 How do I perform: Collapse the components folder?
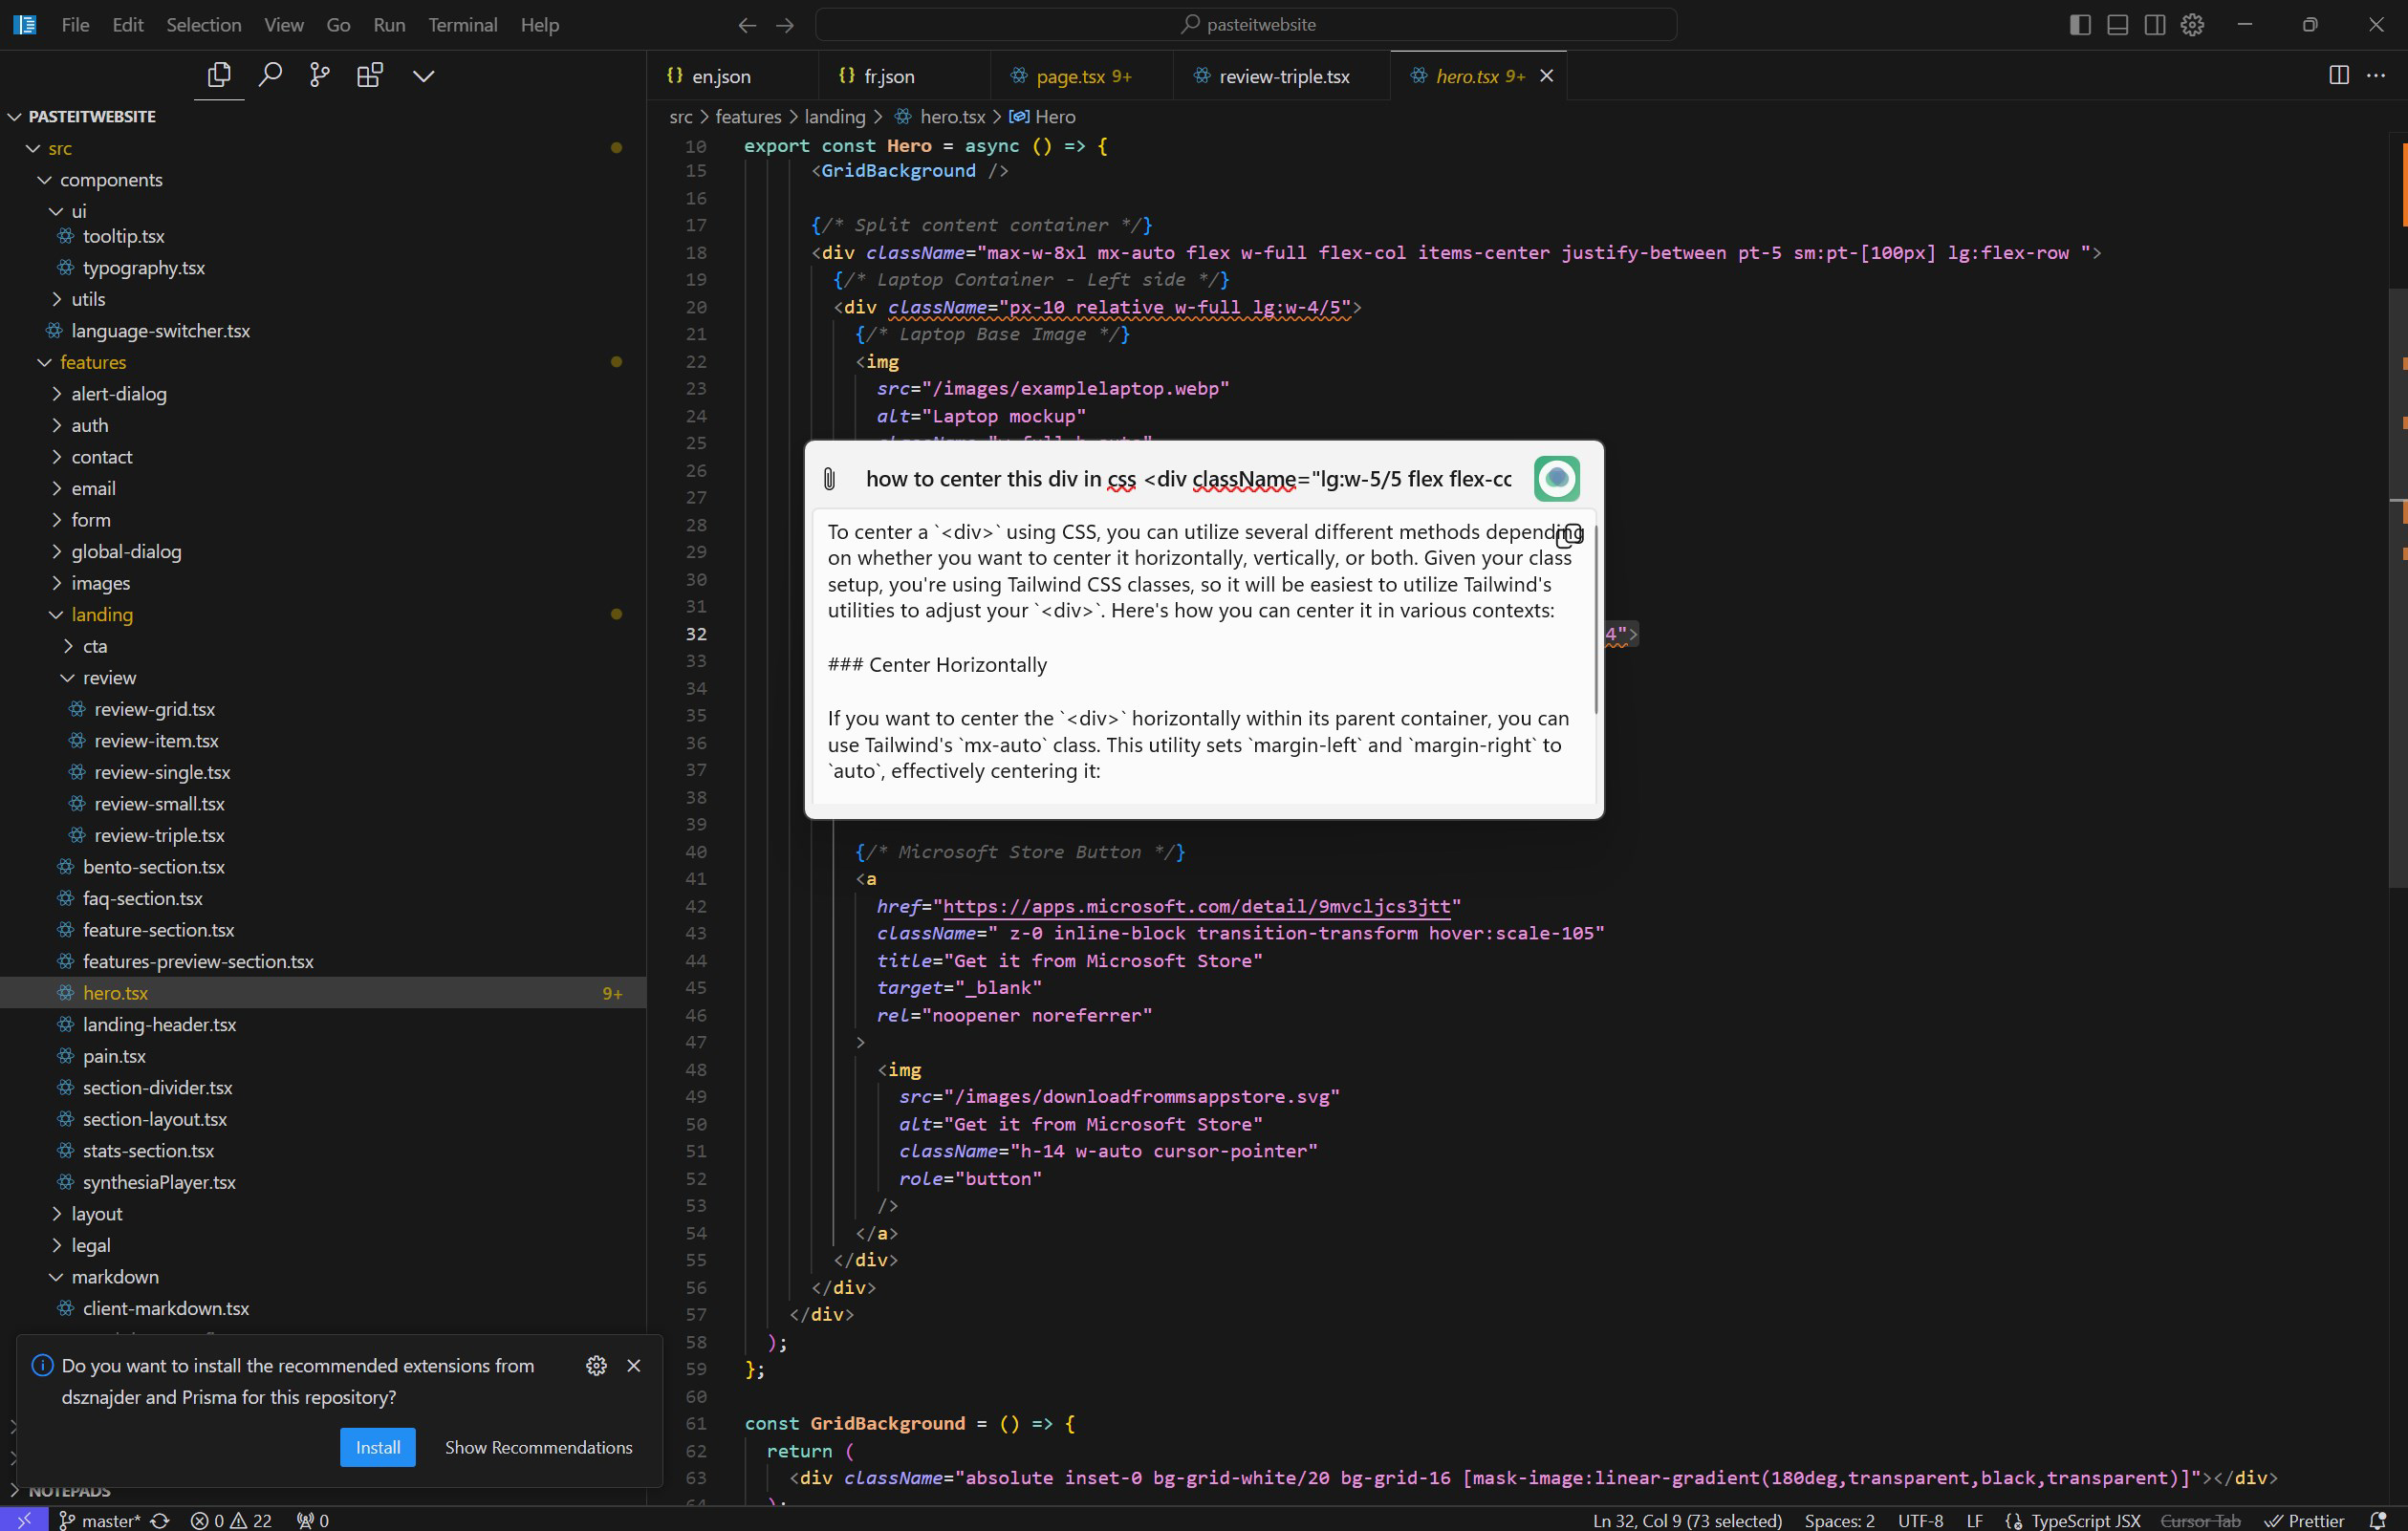[x=323, y=179]
